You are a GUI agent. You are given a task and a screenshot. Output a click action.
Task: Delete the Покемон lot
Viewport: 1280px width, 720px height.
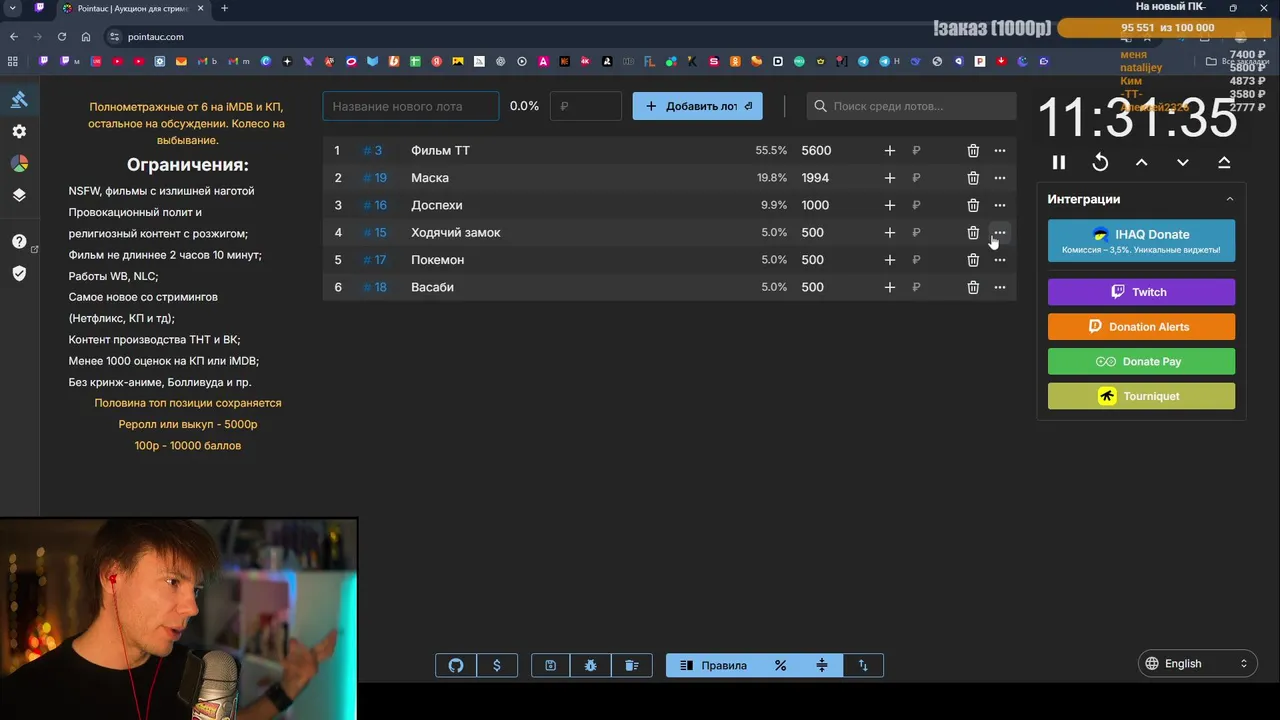tap(973, 260)
